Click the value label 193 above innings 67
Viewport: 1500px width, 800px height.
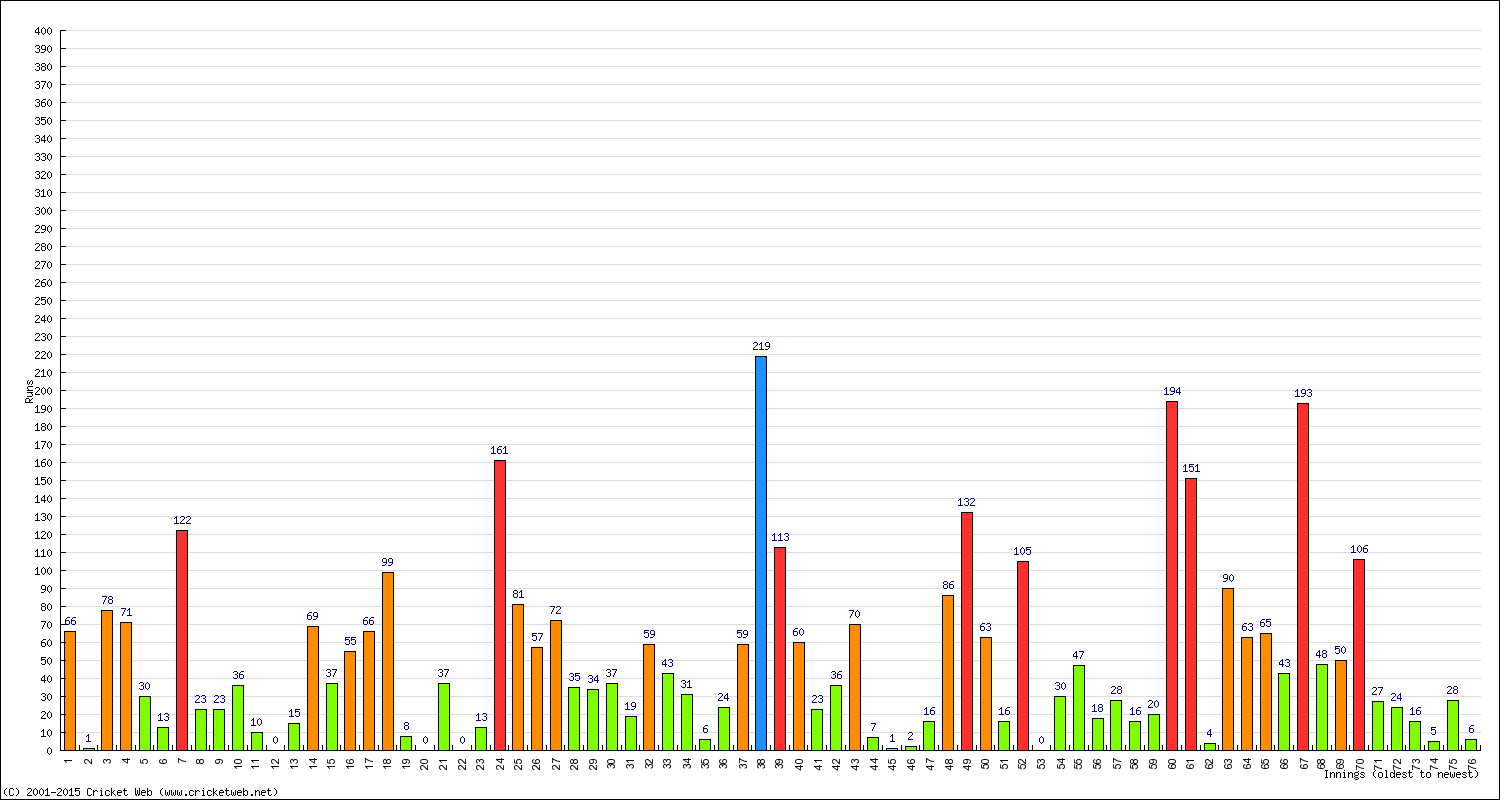tap(1304, 393)
